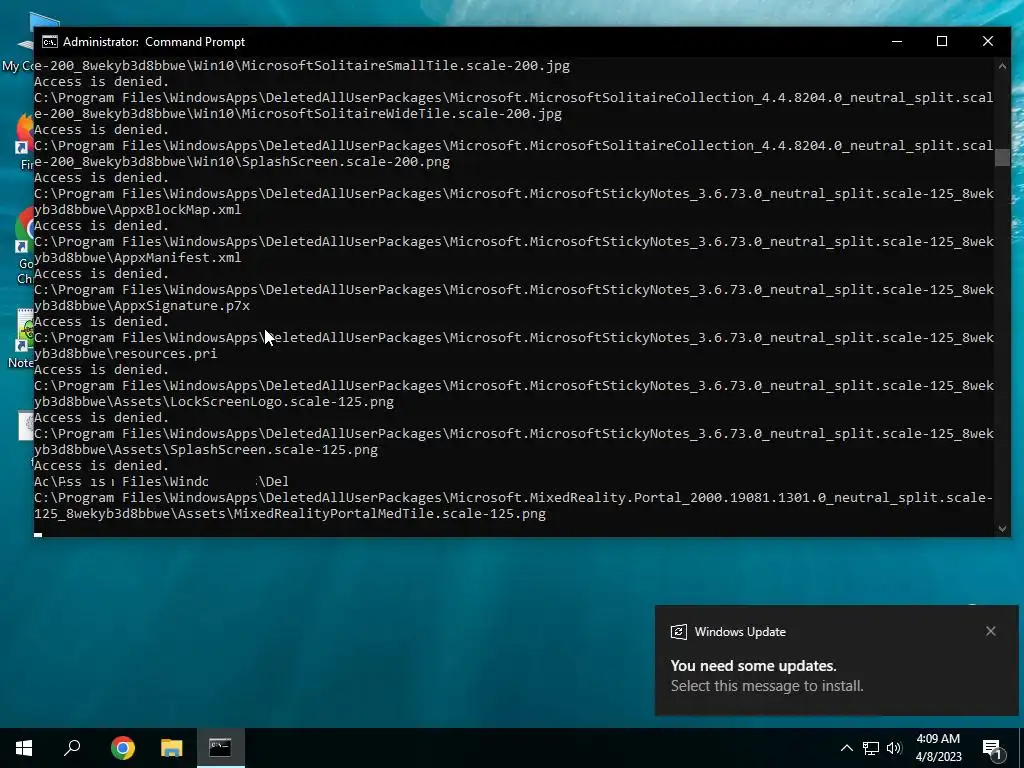The width and height of the screenshot is (1024, 768).
Task: Click the AppxManifest.xml output line
Action: [138, 257]
